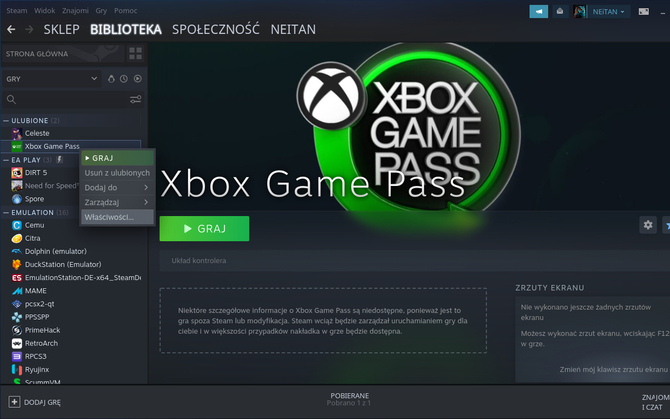Toggle the Steam Deck compatibility filter icon

pos(111,79)
